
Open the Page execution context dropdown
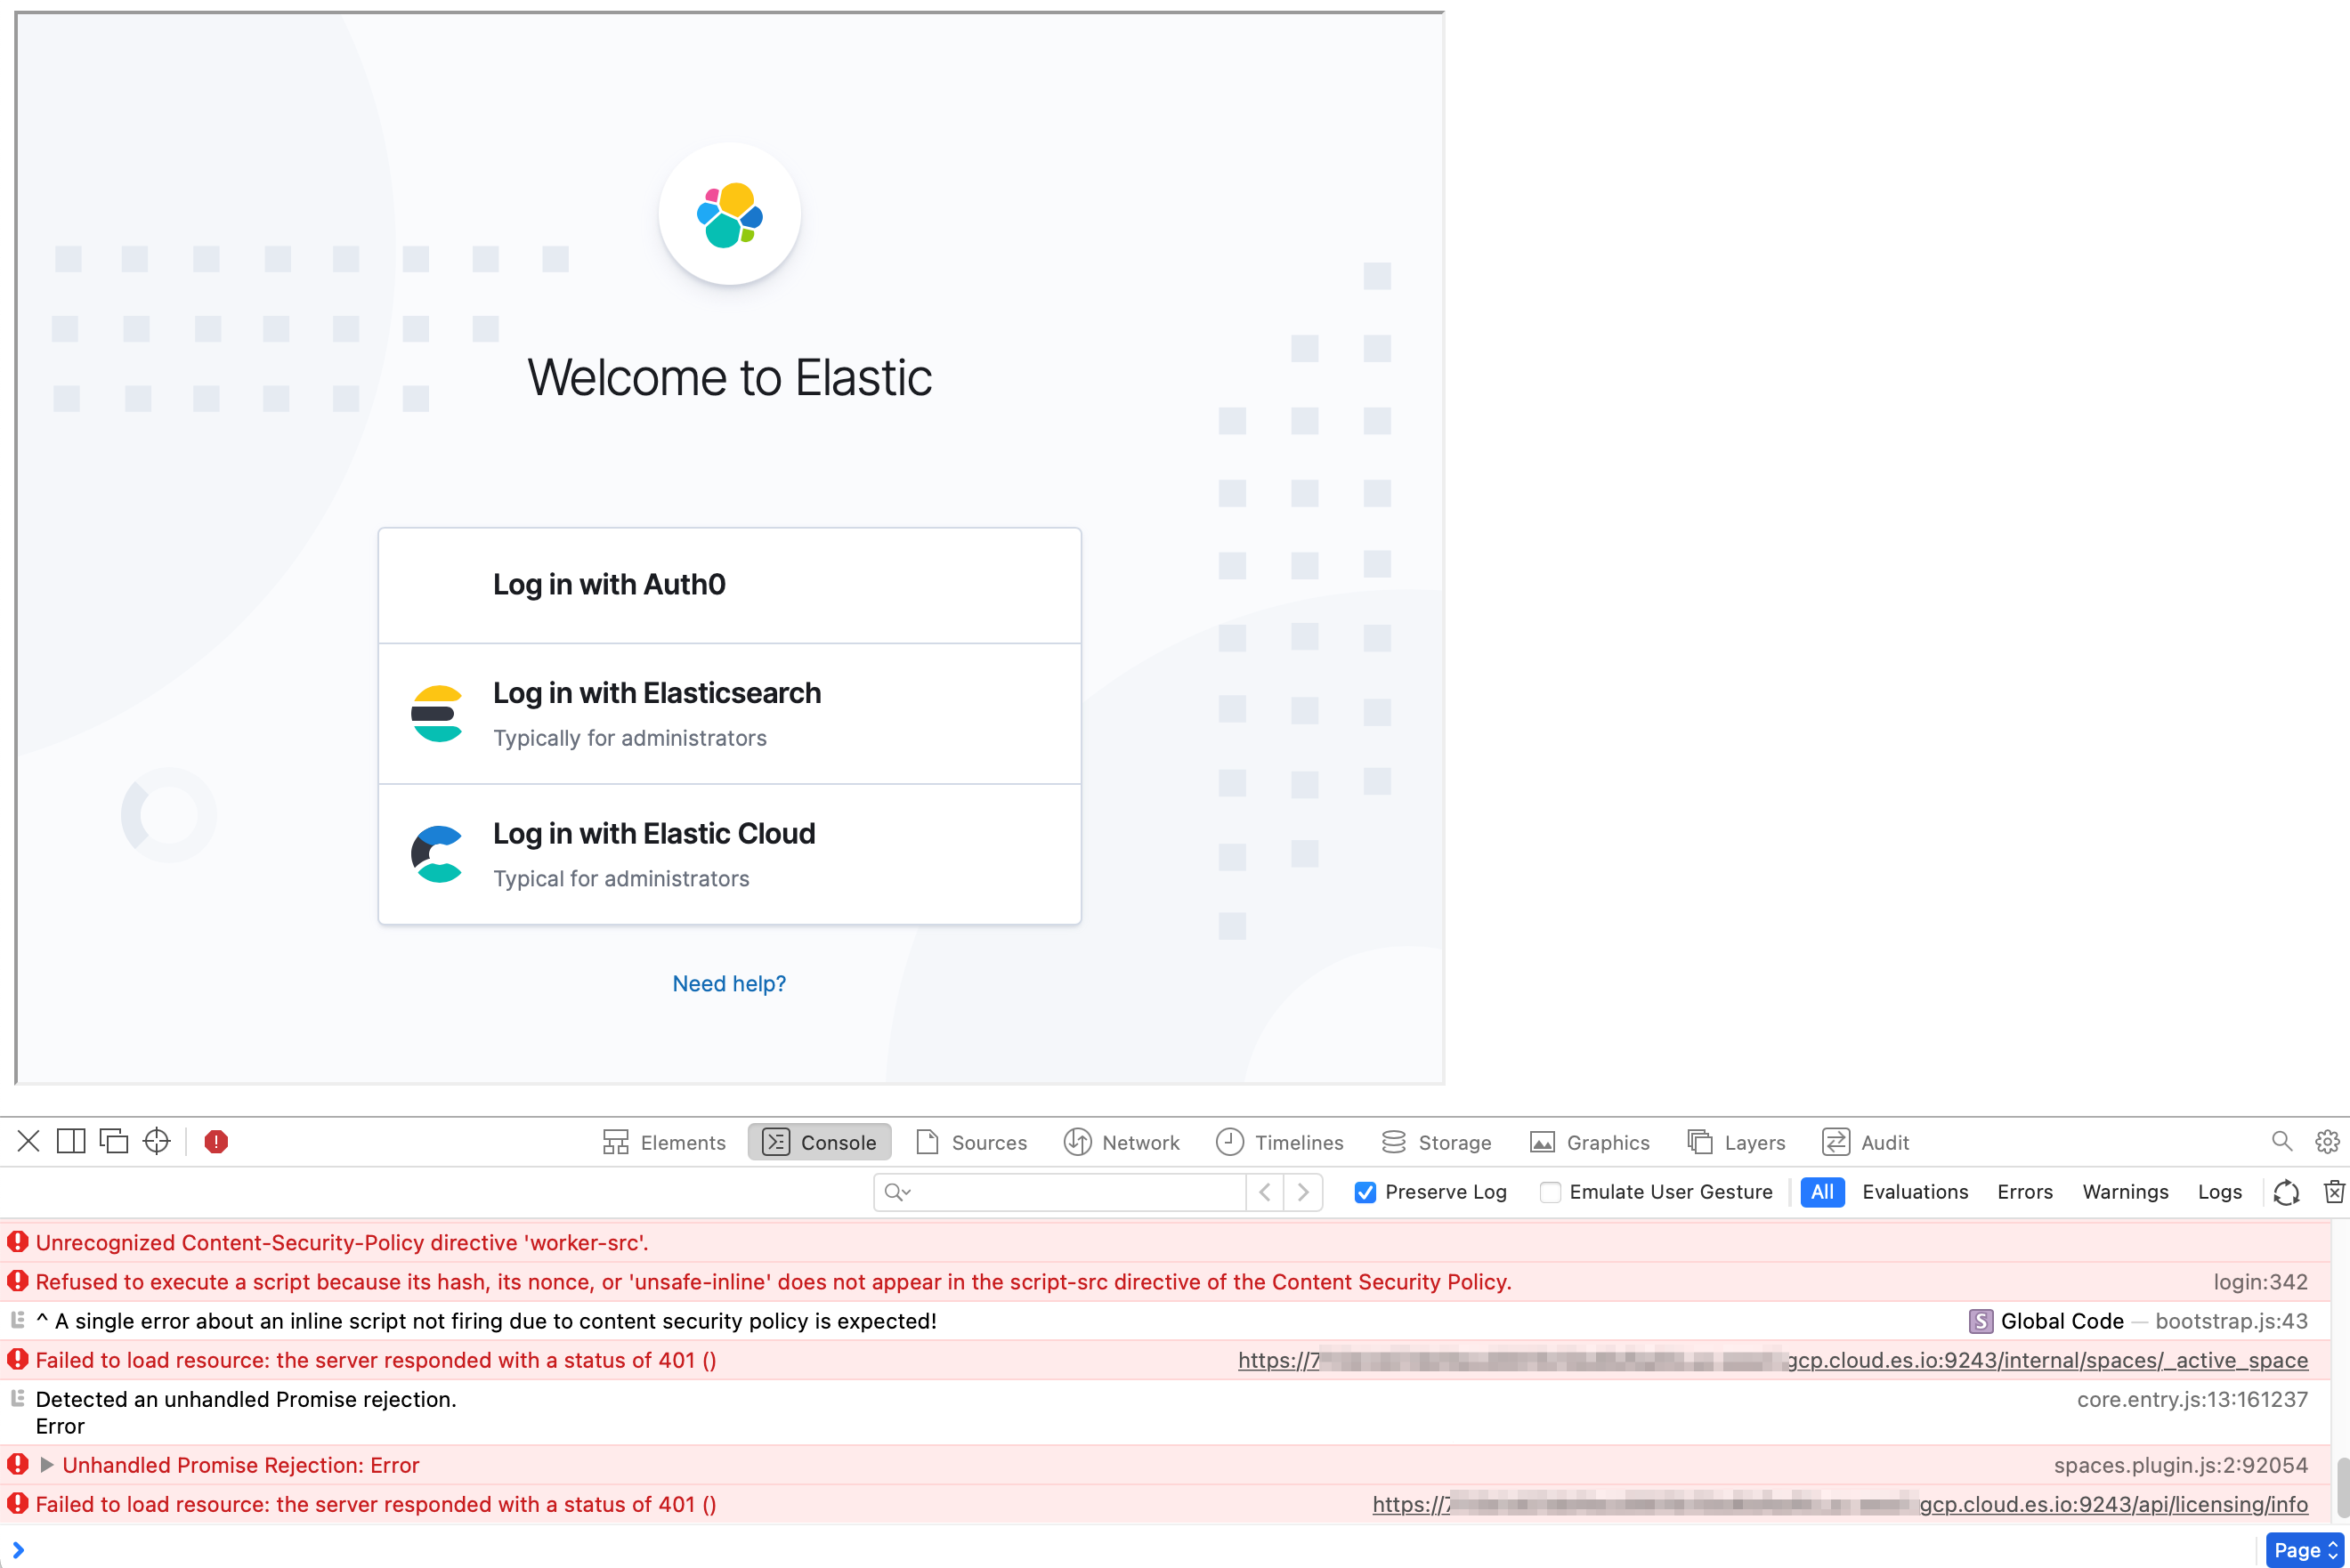click(x=2305, y=1550)
